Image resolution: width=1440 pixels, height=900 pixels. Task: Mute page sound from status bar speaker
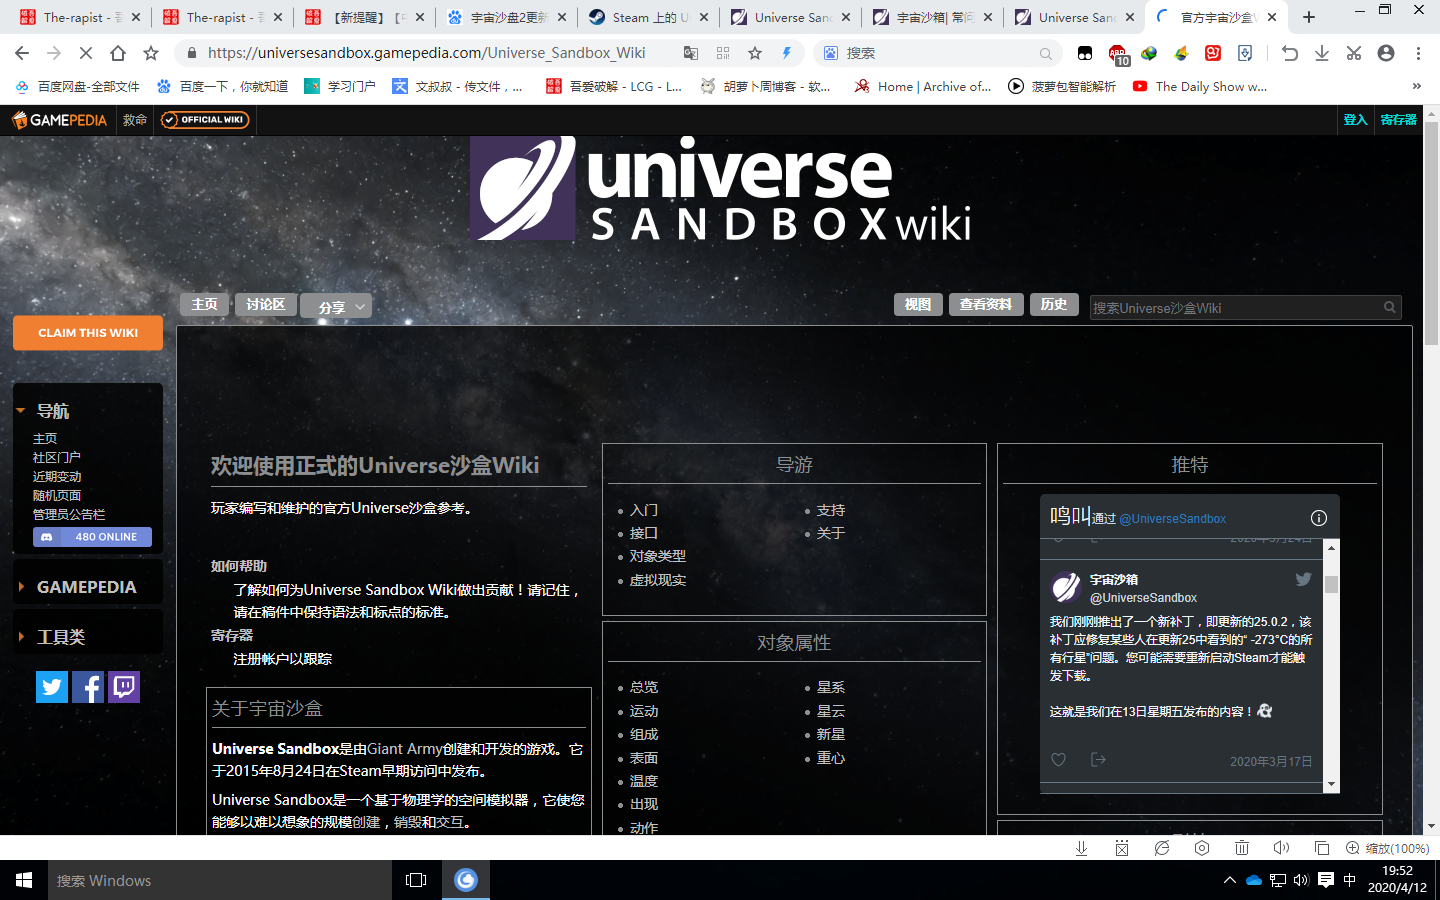(x=1282, y=848)
